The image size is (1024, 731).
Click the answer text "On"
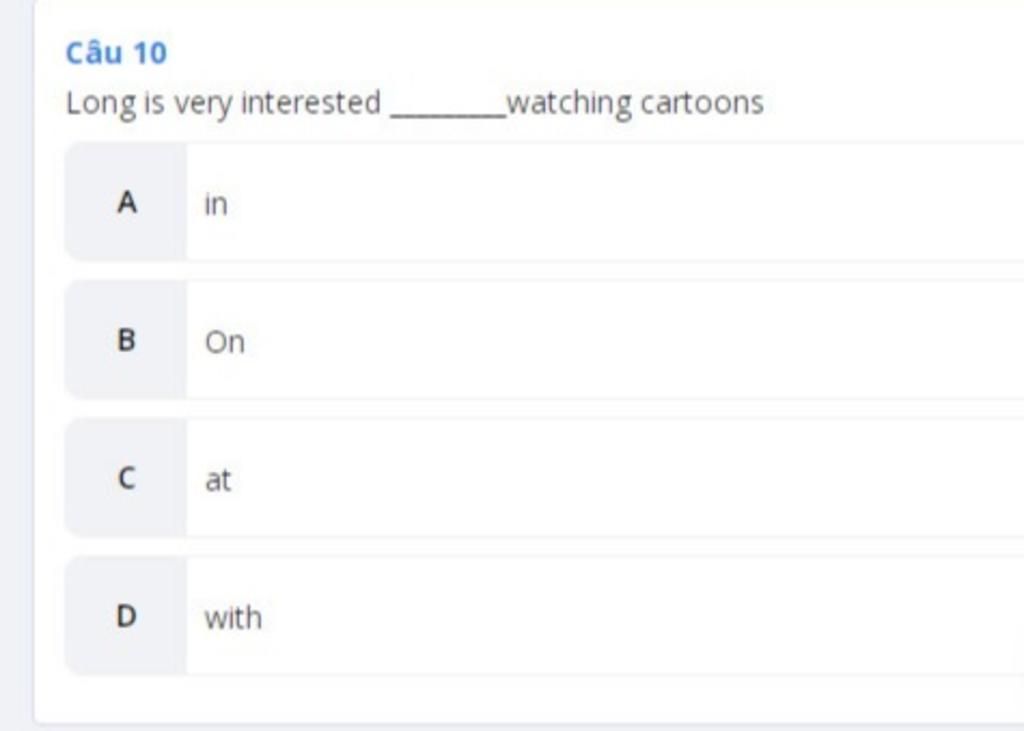[225, 342]
